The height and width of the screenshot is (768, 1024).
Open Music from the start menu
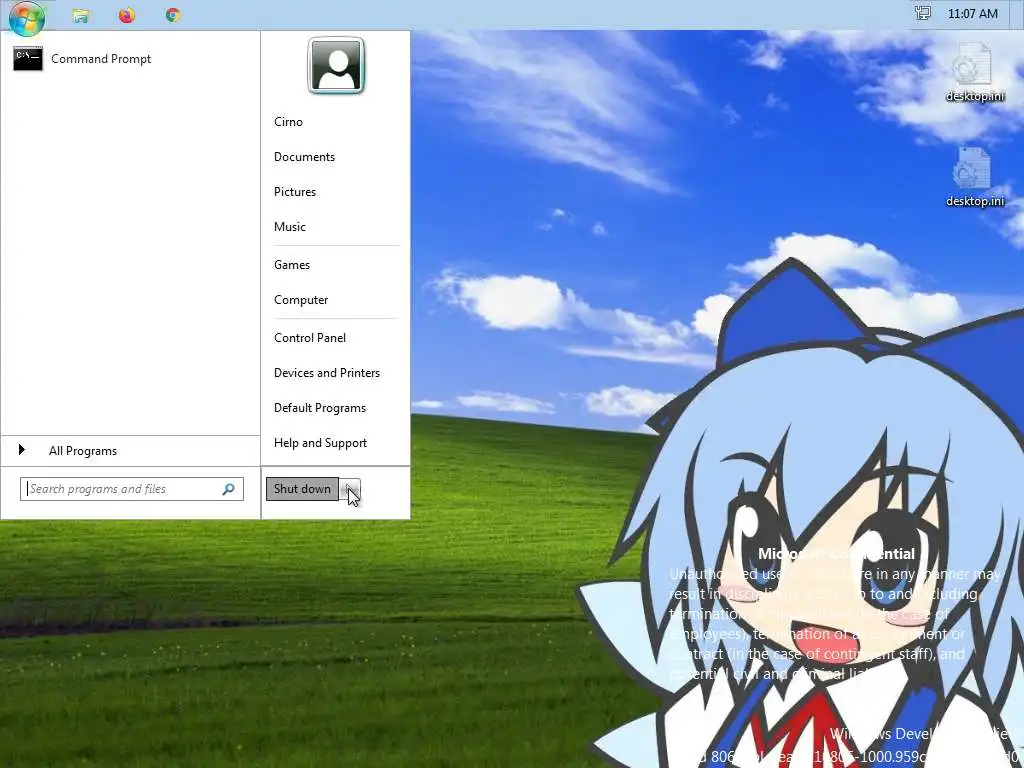[x=289, y=227]
